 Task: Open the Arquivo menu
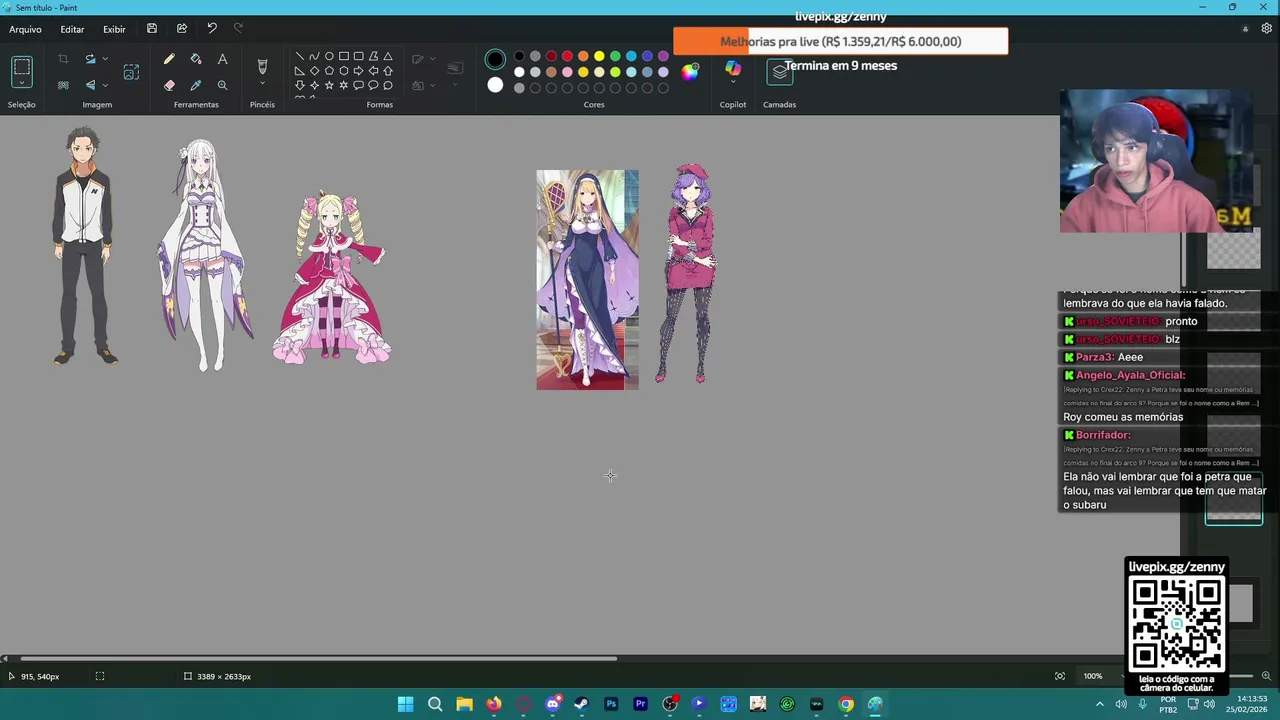pyautogui.click(x=26, y=29)
